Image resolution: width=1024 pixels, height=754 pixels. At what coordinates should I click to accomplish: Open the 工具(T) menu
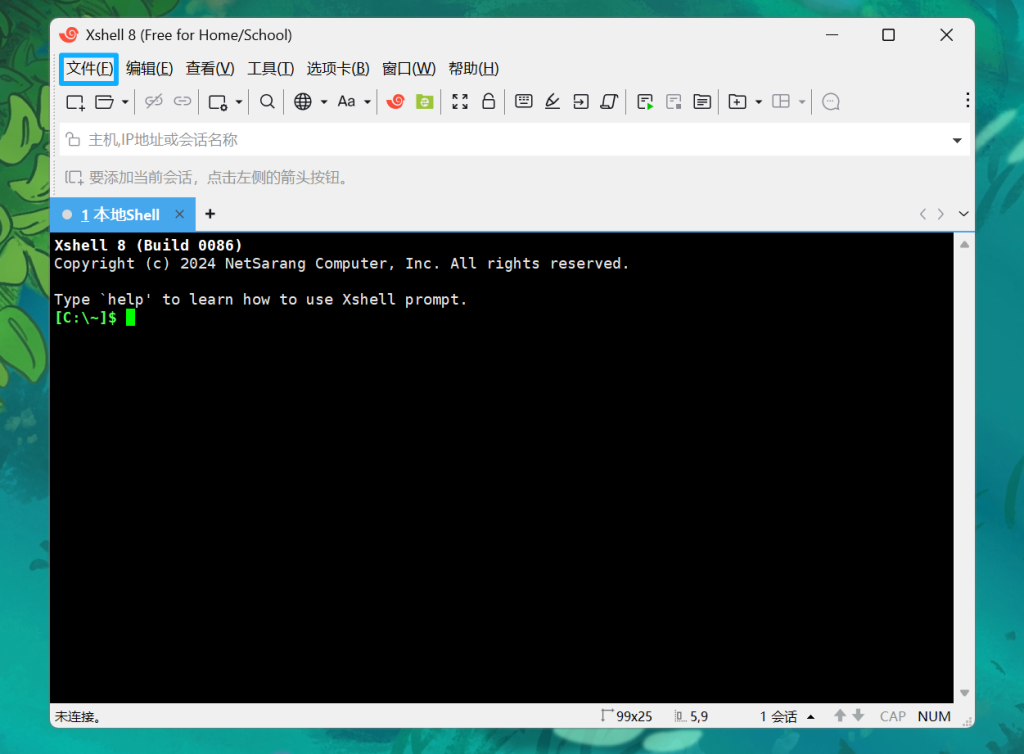click(x=270, y=69)
